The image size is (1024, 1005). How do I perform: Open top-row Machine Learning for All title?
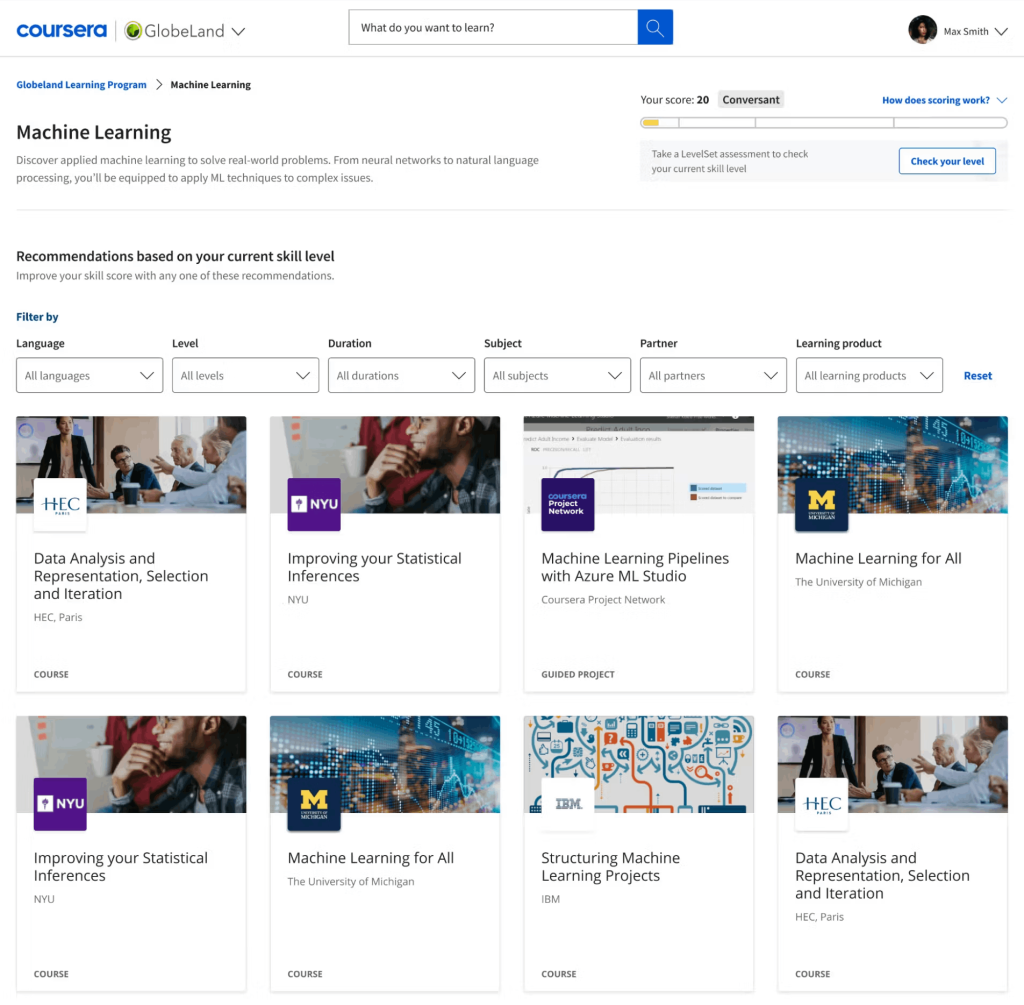878,559
